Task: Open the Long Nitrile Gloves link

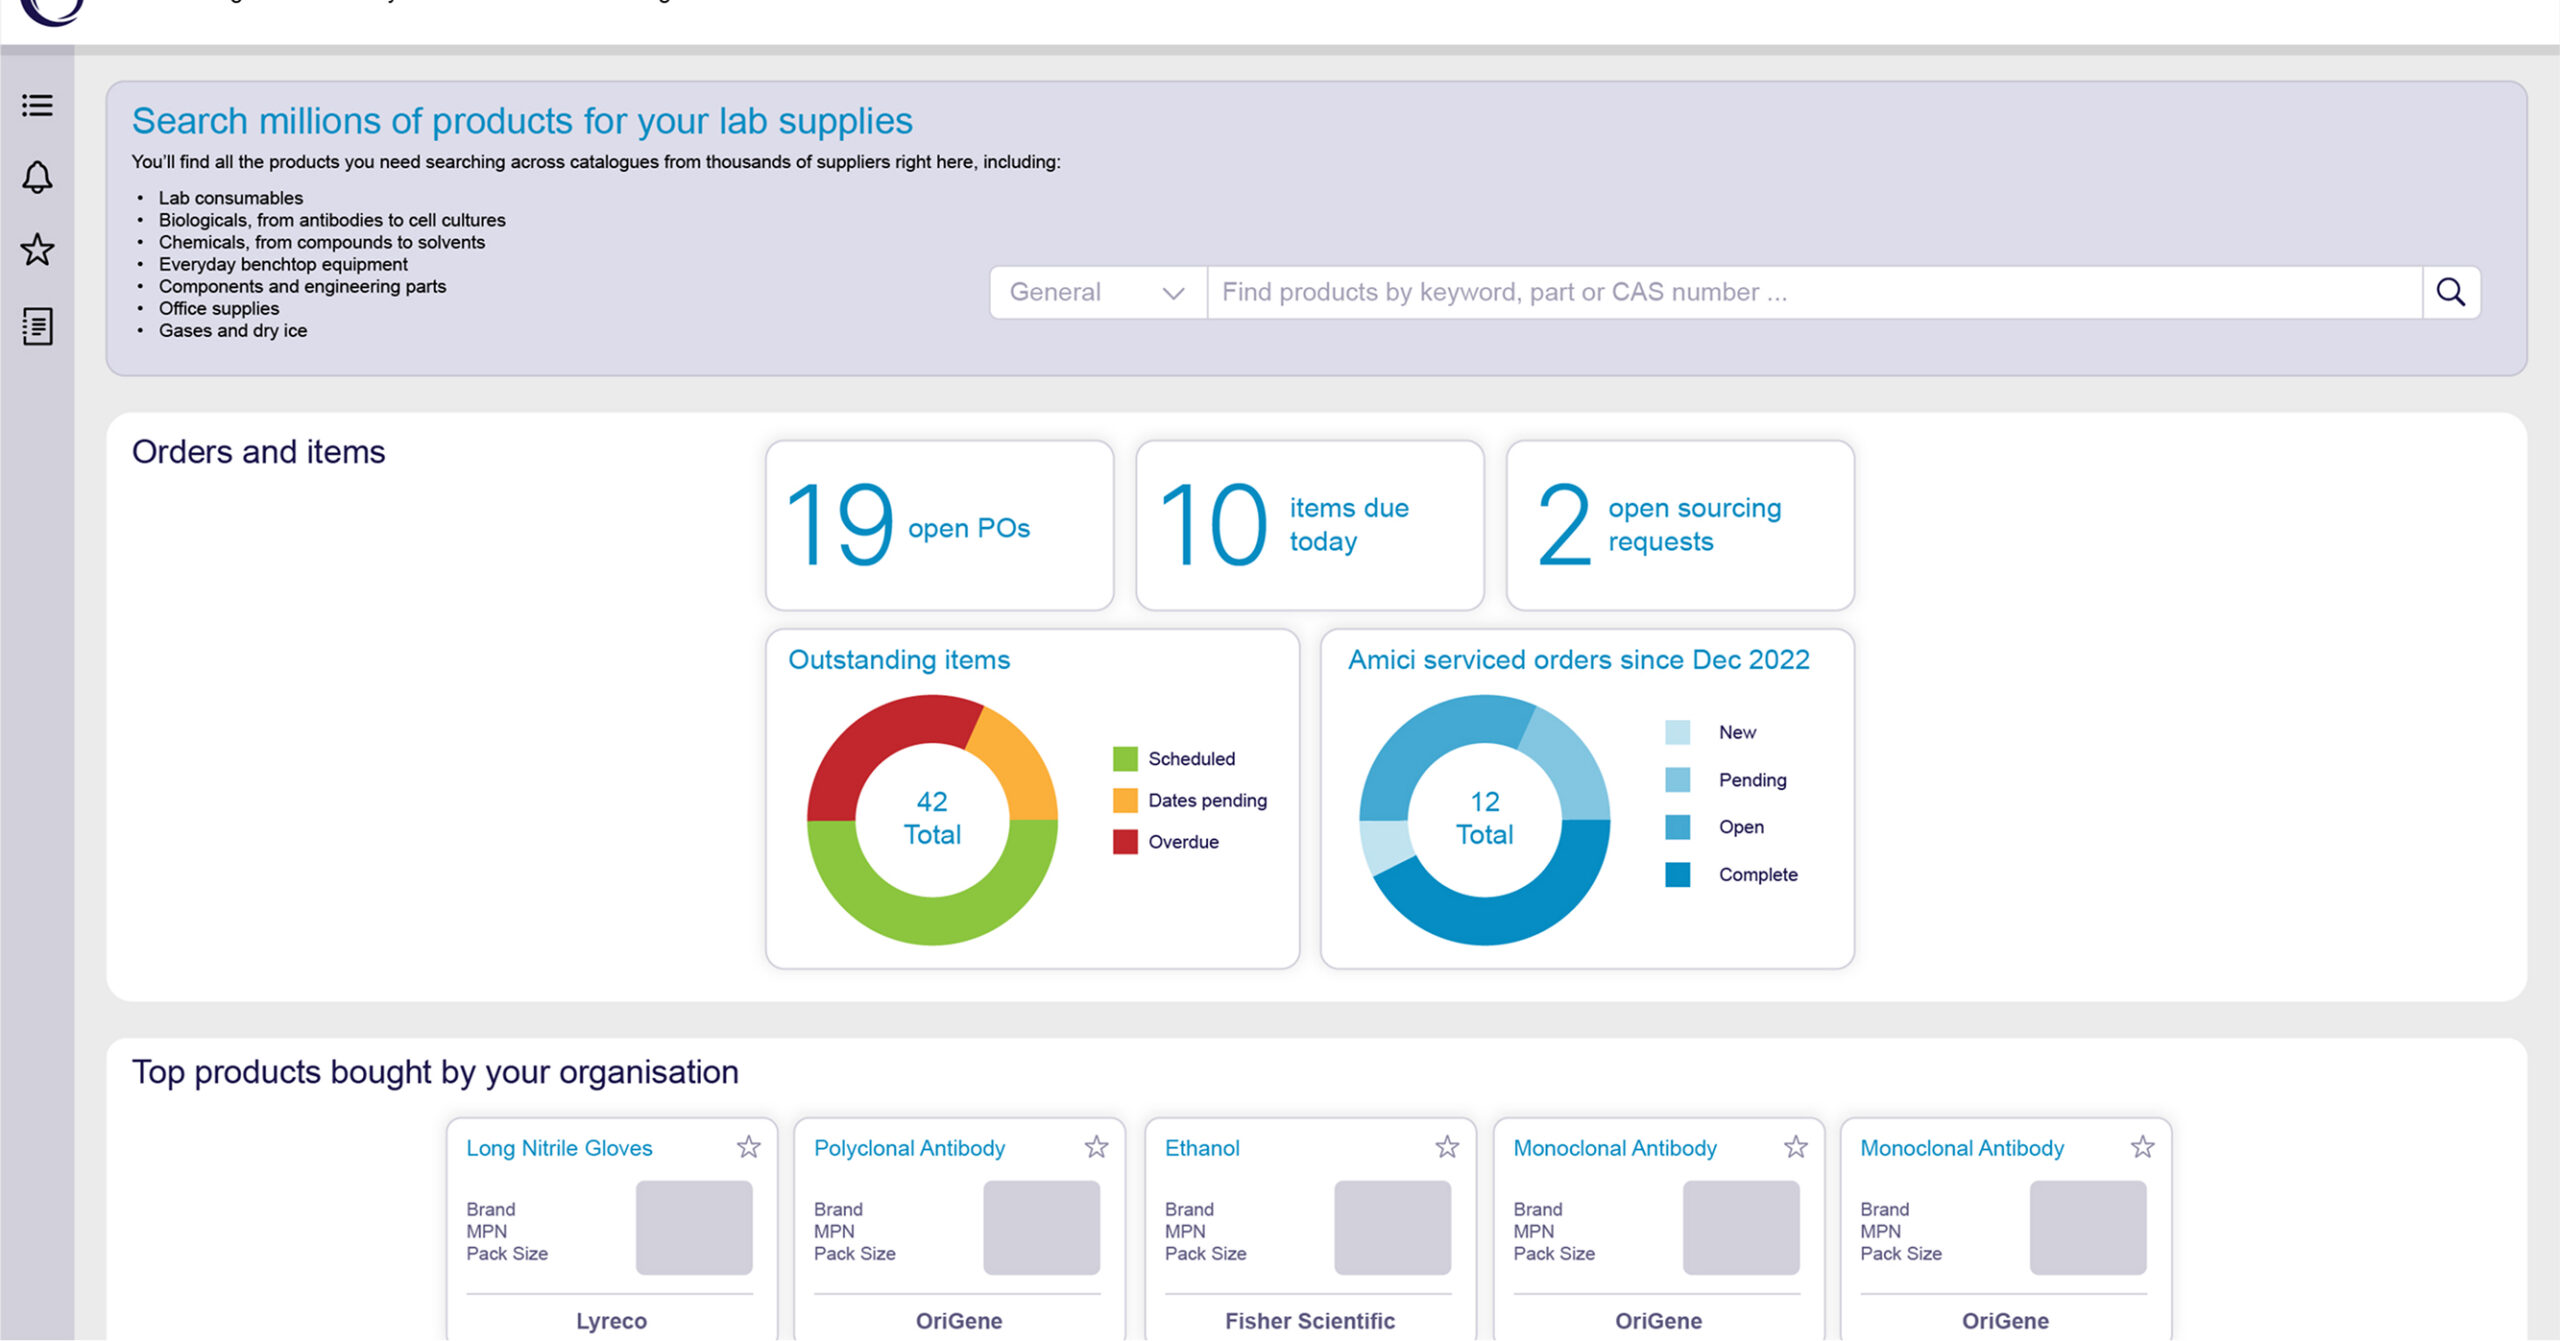Action: pos(558,1148)
